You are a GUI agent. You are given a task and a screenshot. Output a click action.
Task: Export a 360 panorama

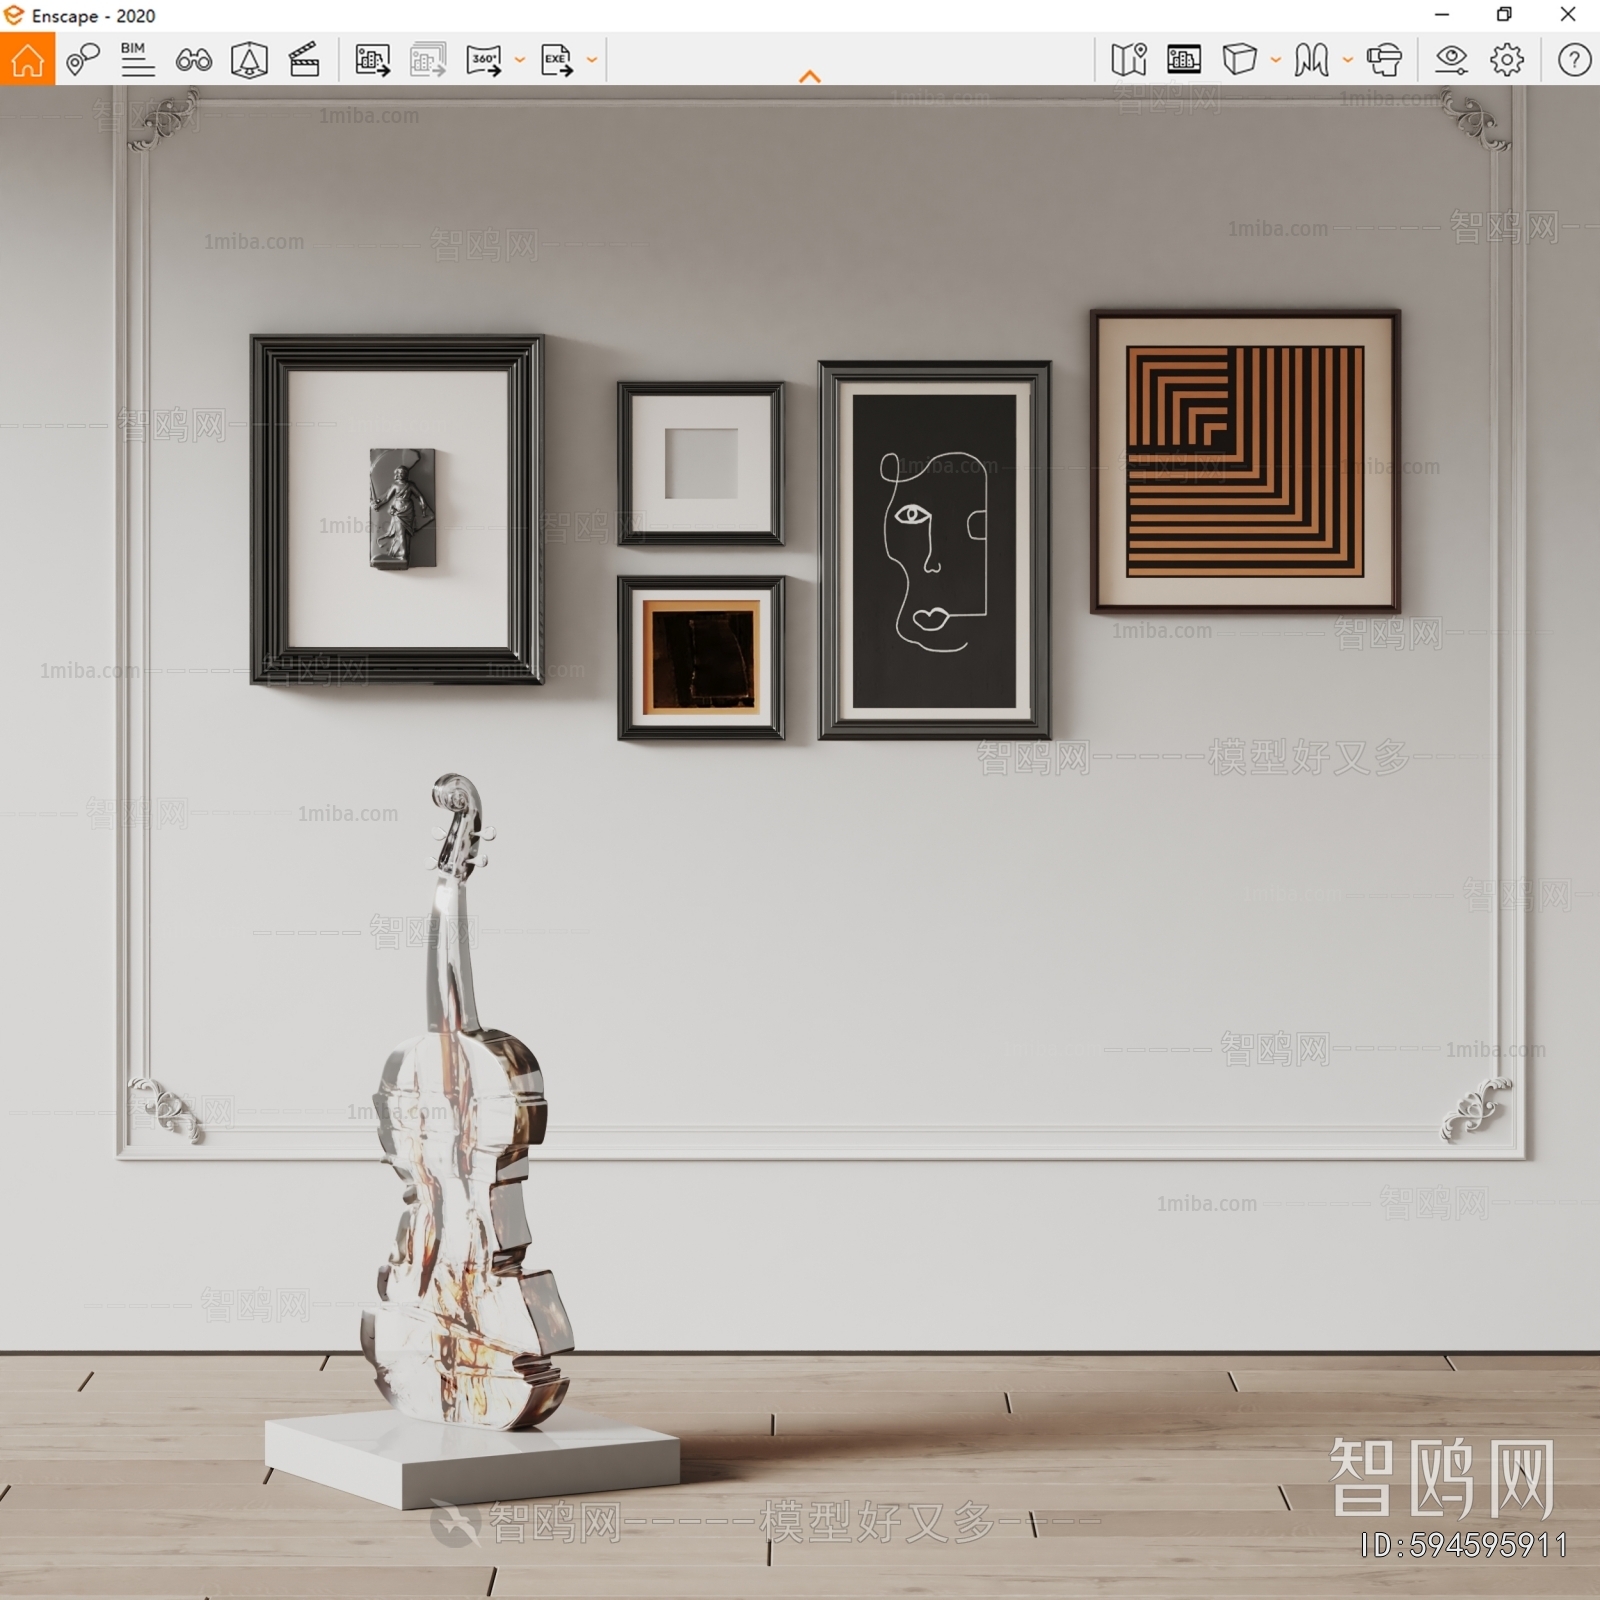[484, 60]
